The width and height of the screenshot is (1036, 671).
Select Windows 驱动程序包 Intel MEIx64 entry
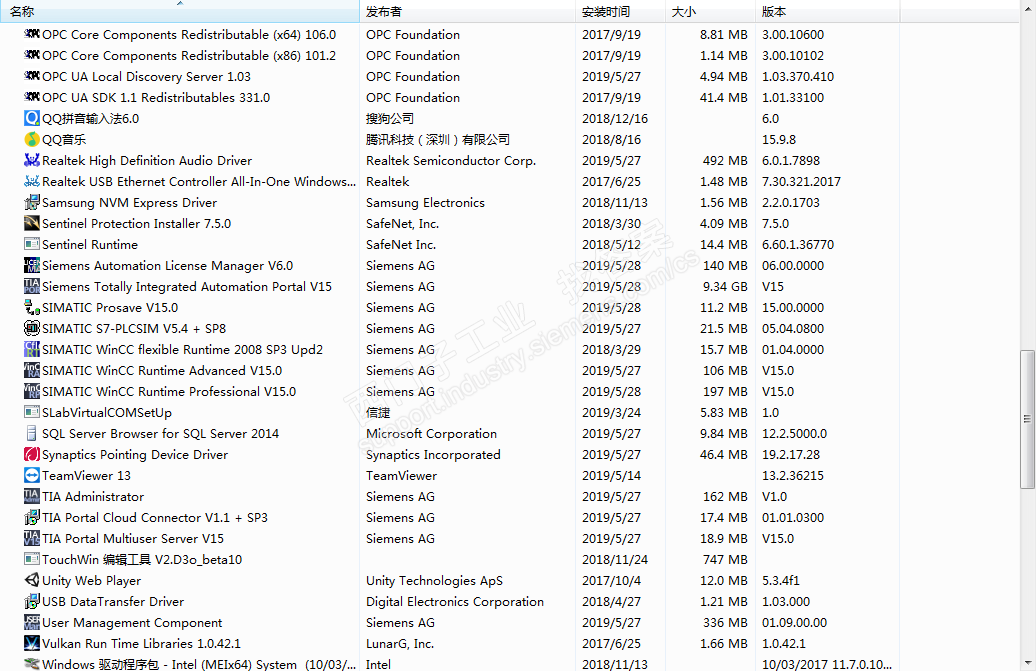click(199, 664)
